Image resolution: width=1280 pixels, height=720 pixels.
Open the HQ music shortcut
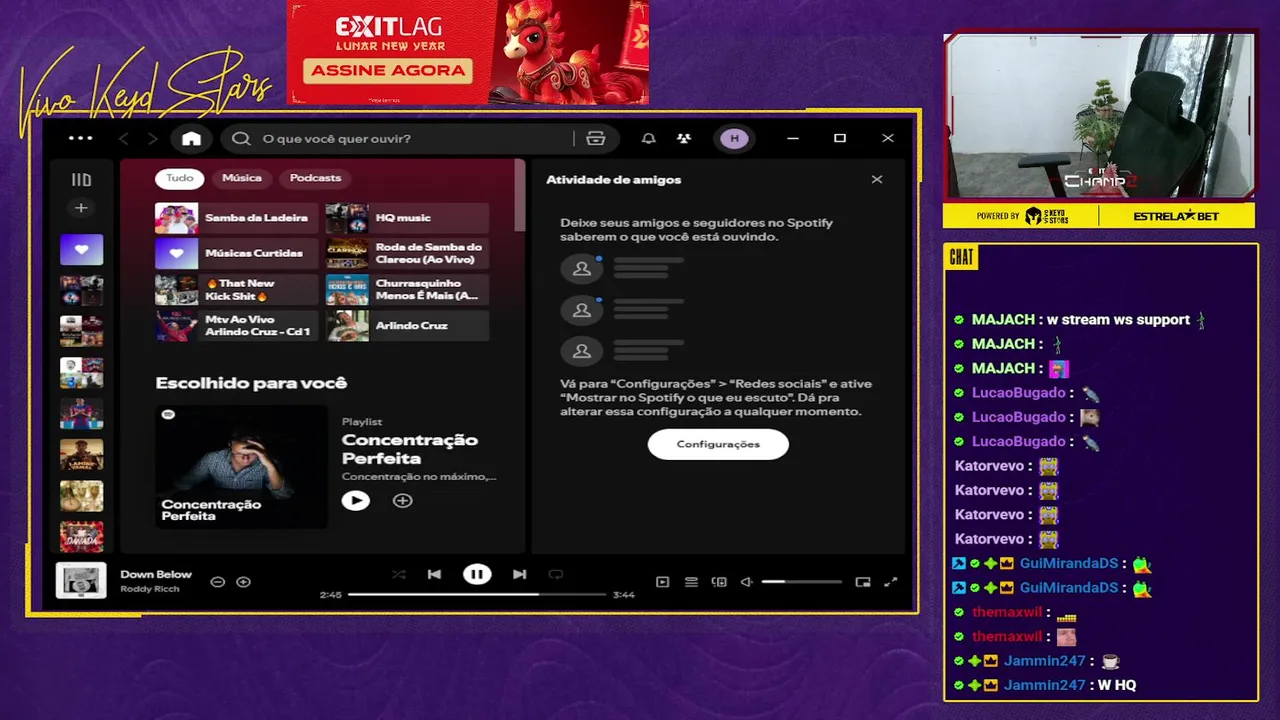407,218
